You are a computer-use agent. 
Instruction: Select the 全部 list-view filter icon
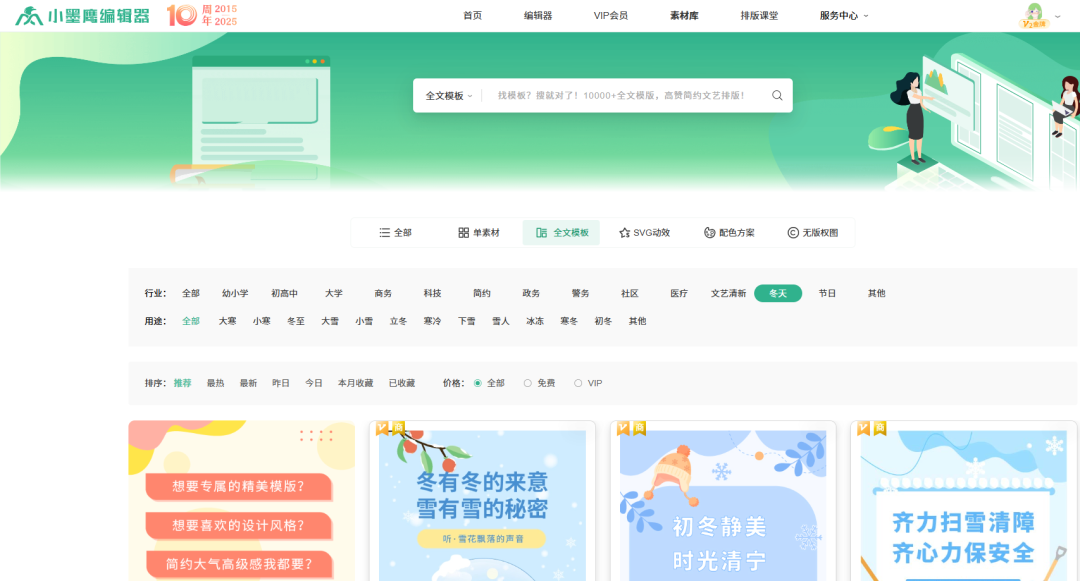click(384, 231)
